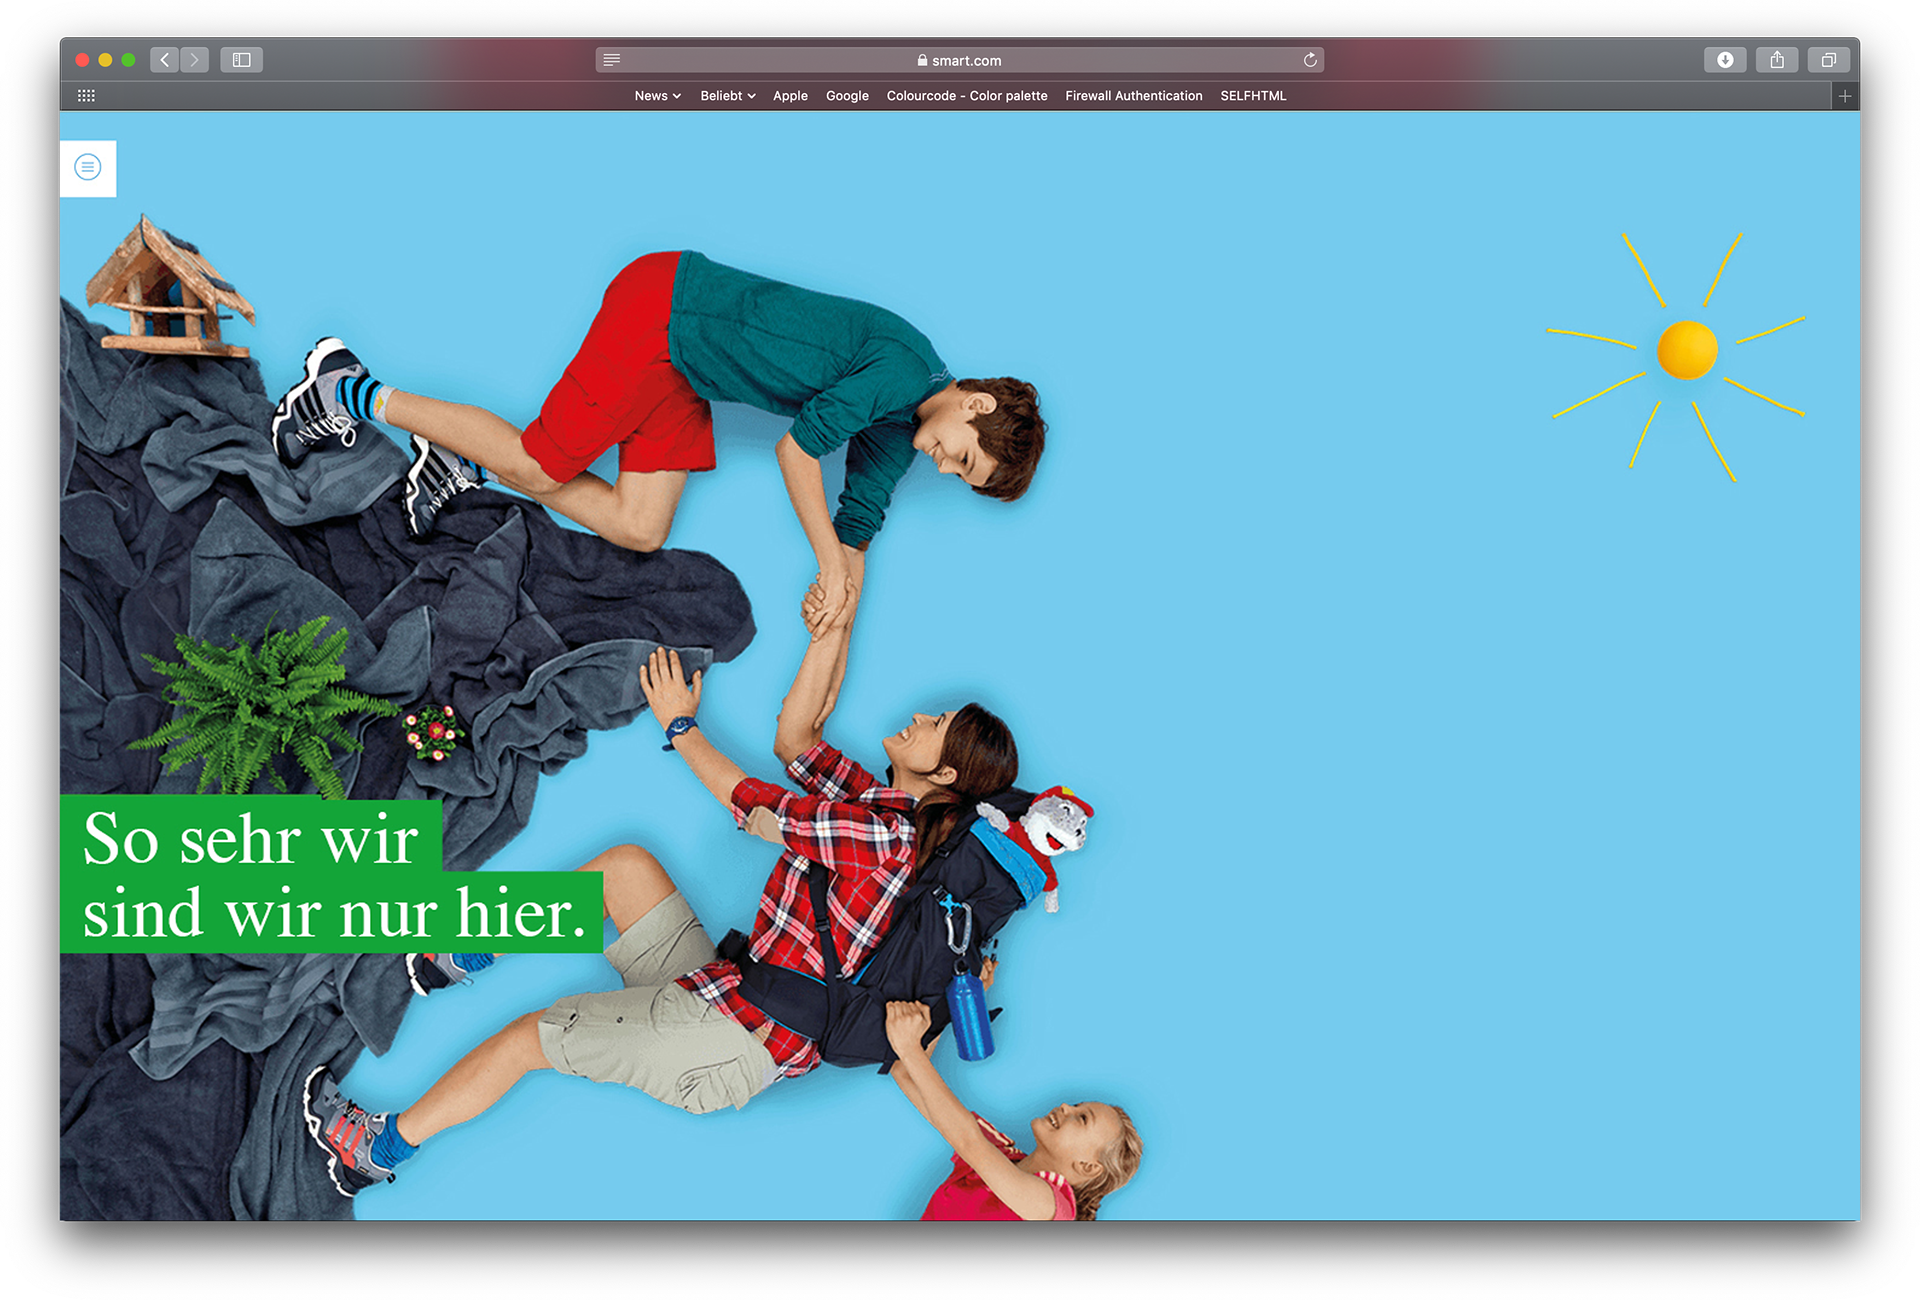Reload the smart.com page
Image resolution: width=1920 pixels, height=1300 pixels.
(x=1310, y=60)
